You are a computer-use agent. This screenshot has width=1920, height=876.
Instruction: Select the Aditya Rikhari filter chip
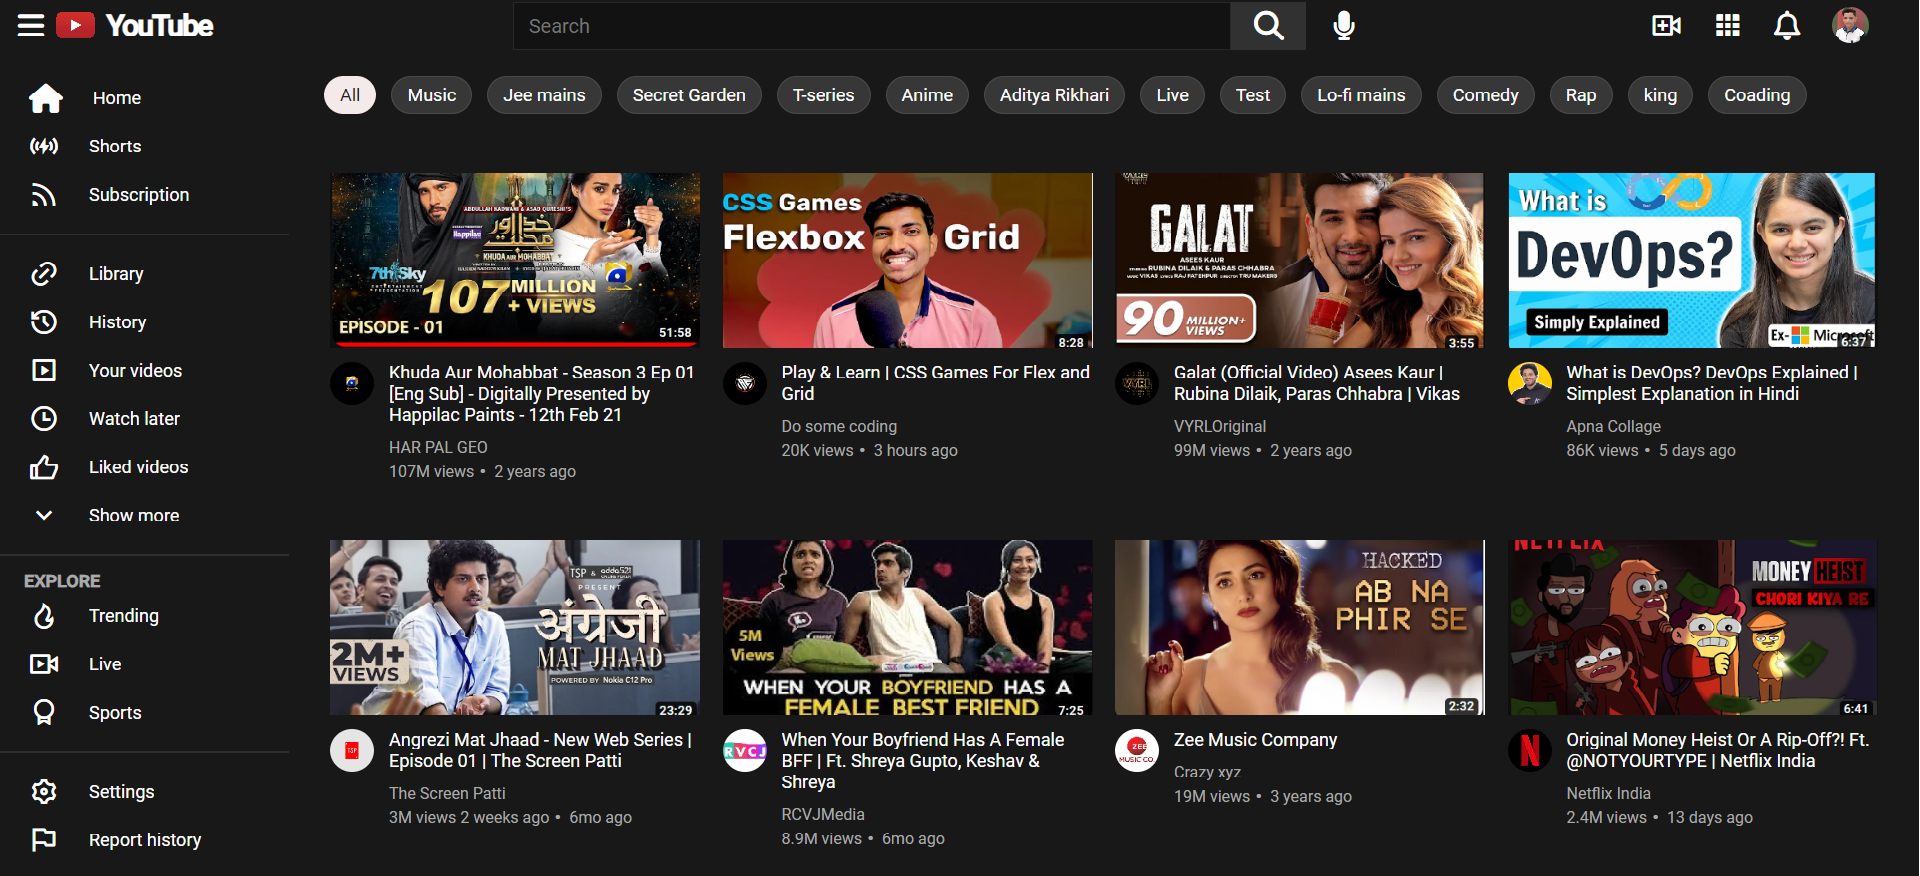[1054, 95]
